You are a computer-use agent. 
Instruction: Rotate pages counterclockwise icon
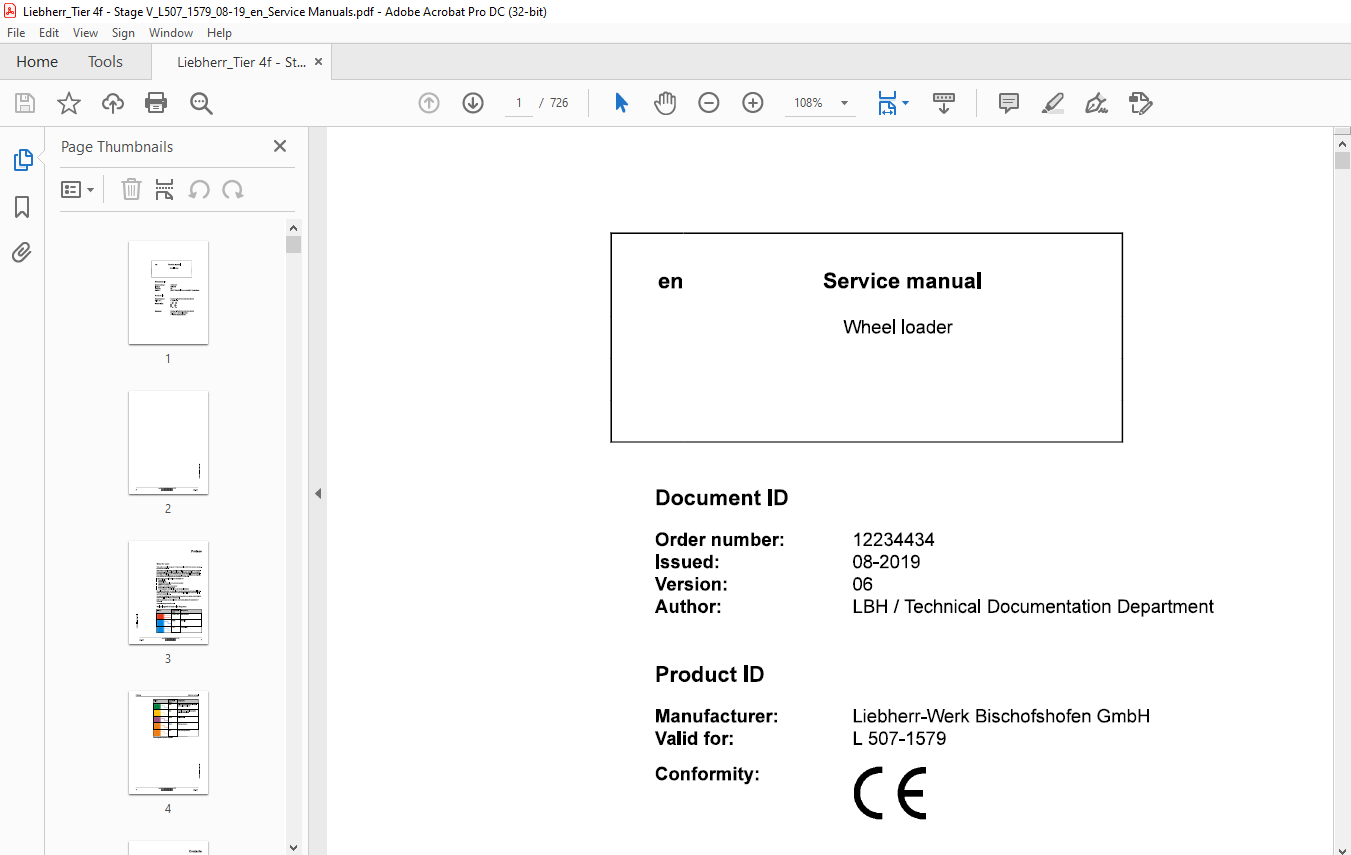click(199, 189)
